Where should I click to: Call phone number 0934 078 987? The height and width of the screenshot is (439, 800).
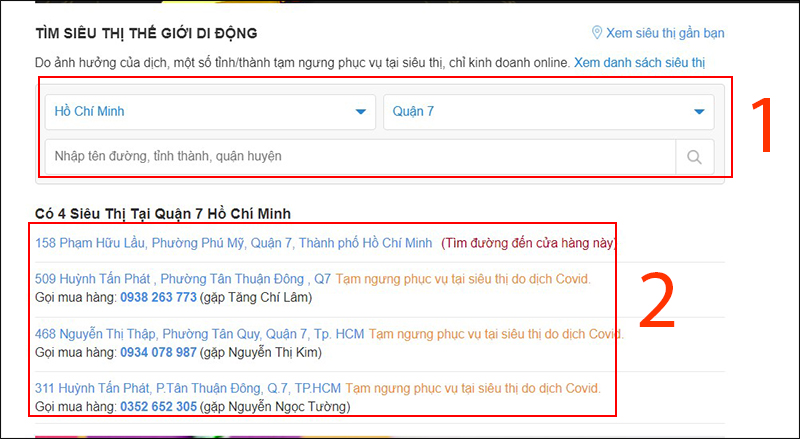(158, 352)
